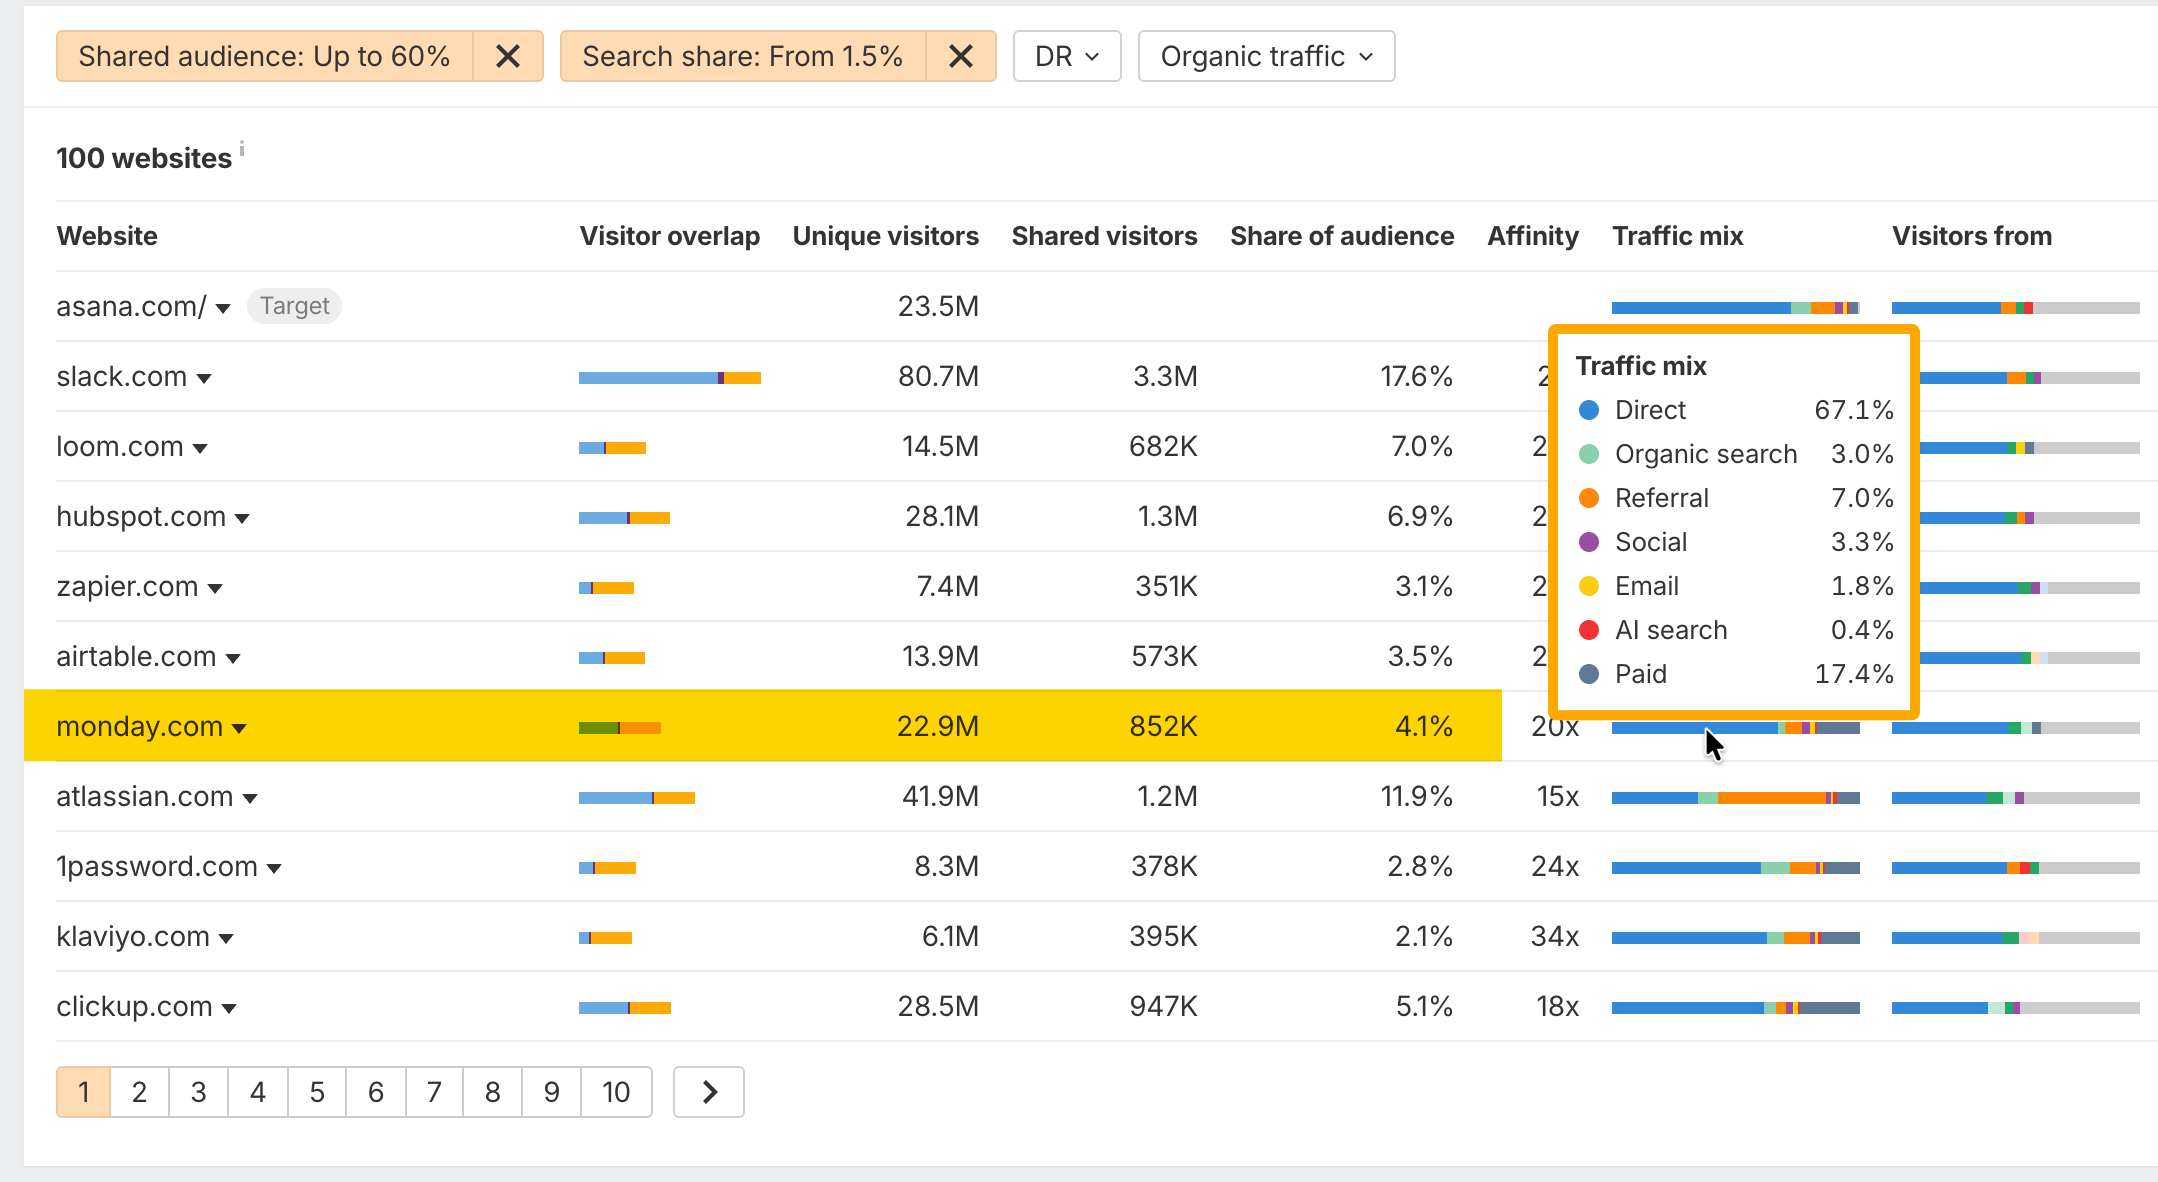Expand the zapier.com dropdown arrow
The height and width of the screenshot is (1182, 2158).
(215, 588)
